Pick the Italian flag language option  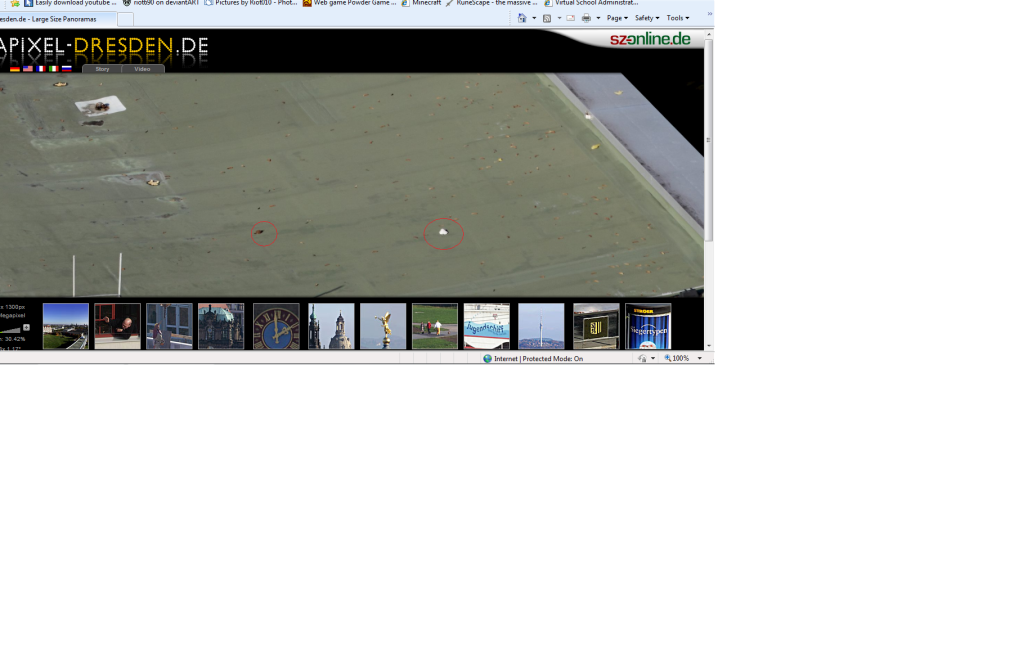coord(53,68)
